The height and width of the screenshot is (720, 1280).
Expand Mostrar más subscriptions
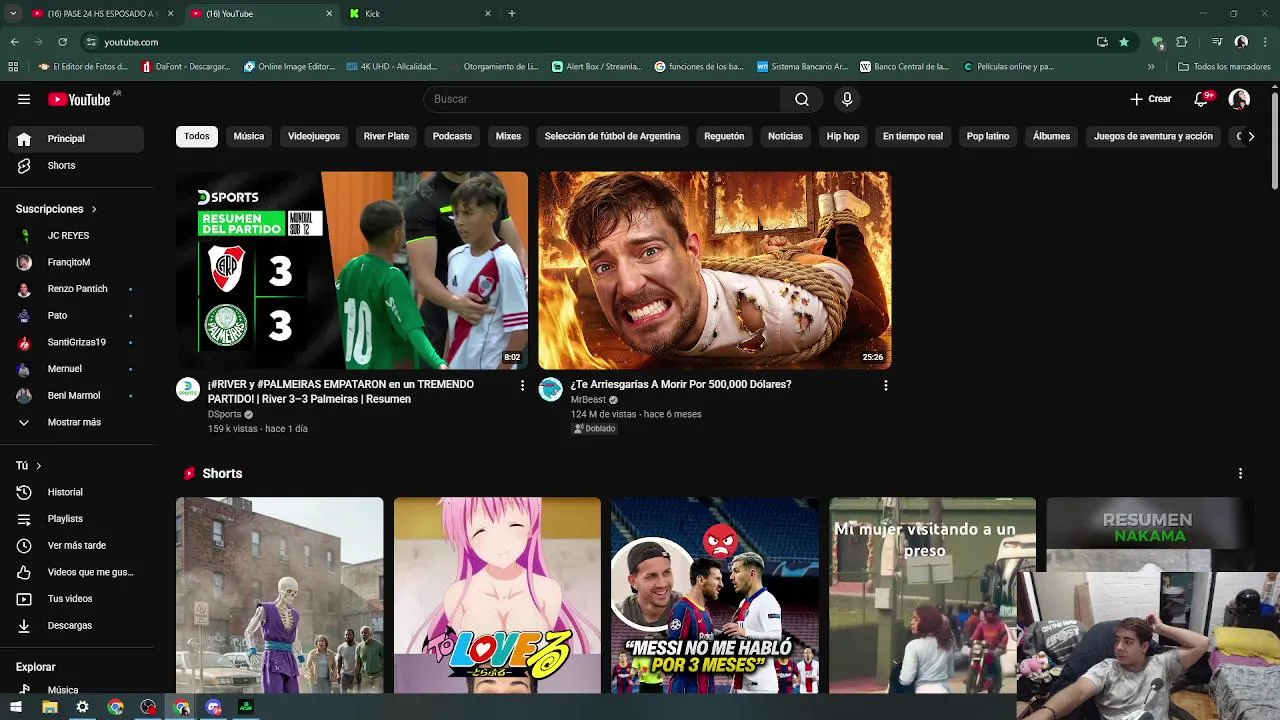click(76, 422)
